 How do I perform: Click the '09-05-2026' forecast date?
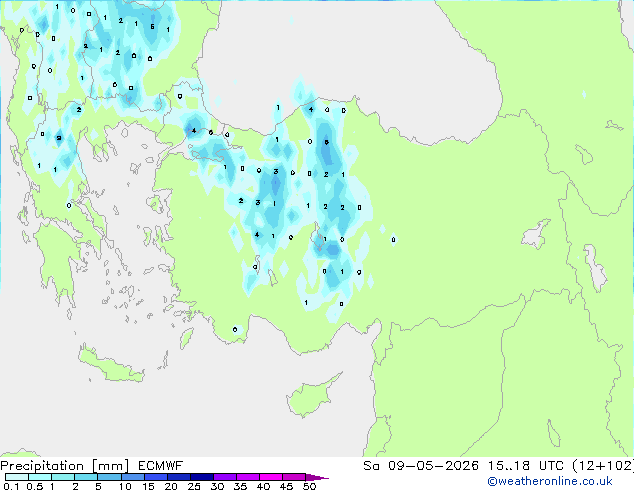pos(433,466)
